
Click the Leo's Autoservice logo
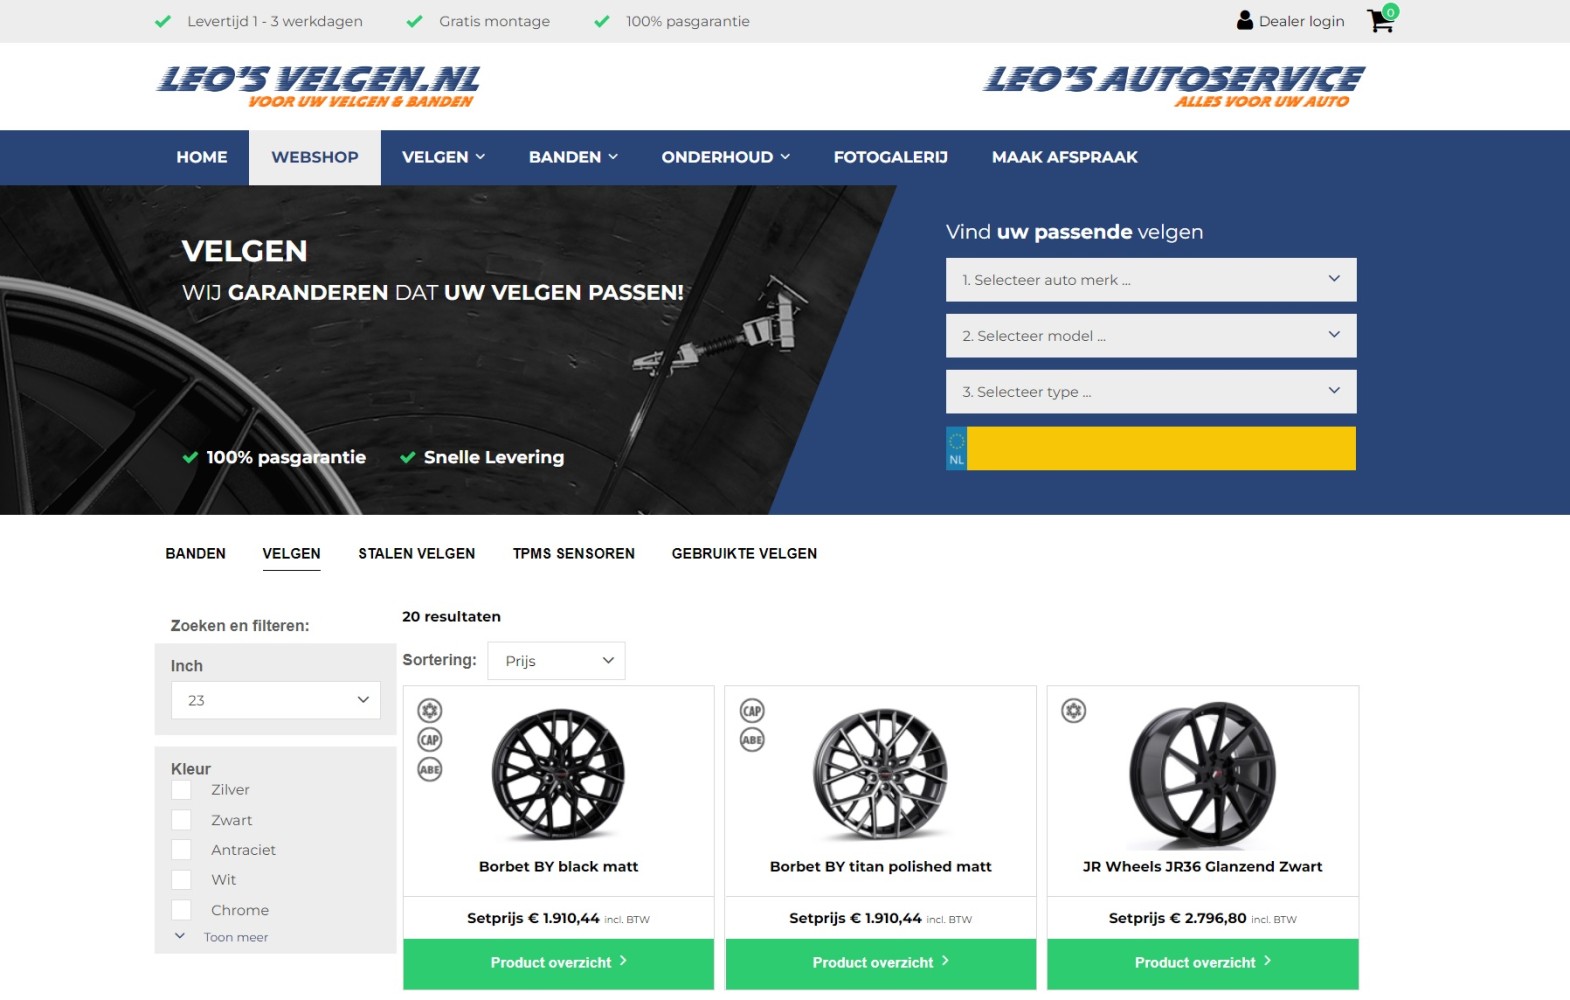click(x=1173, y=86)
